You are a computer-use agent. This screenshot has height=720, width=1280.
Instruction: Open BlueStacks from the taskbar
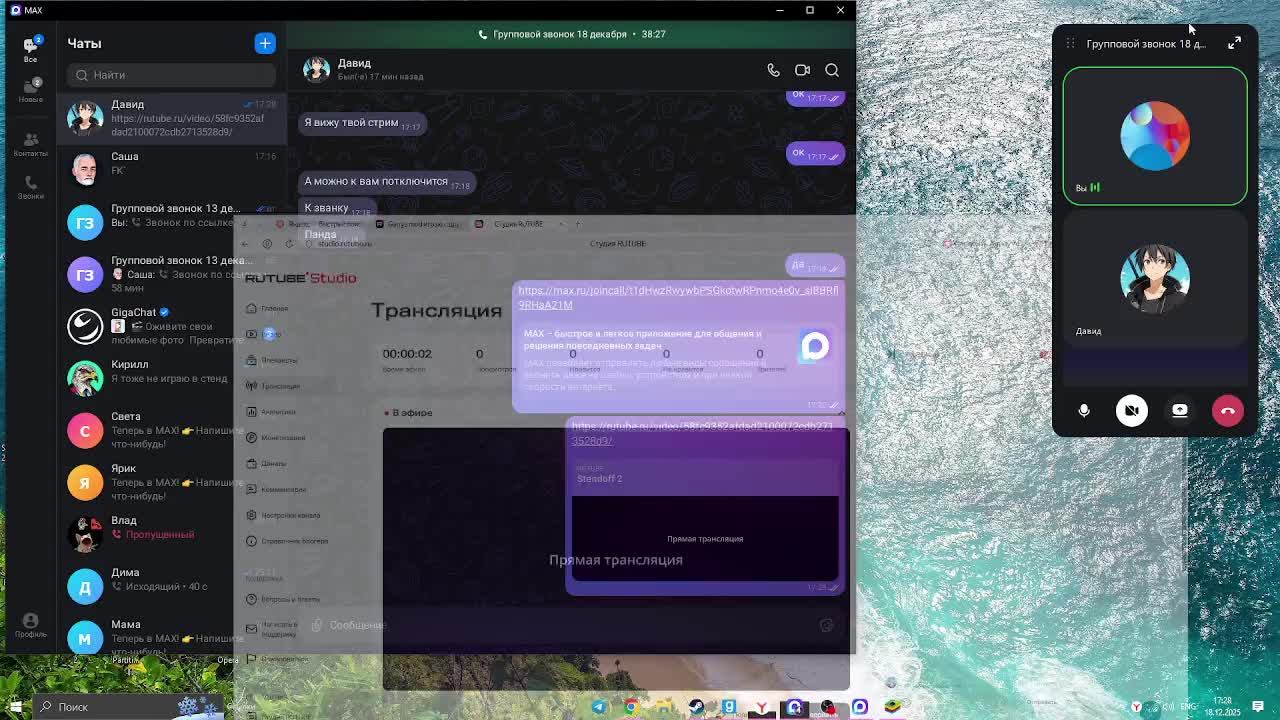[892, 707]
